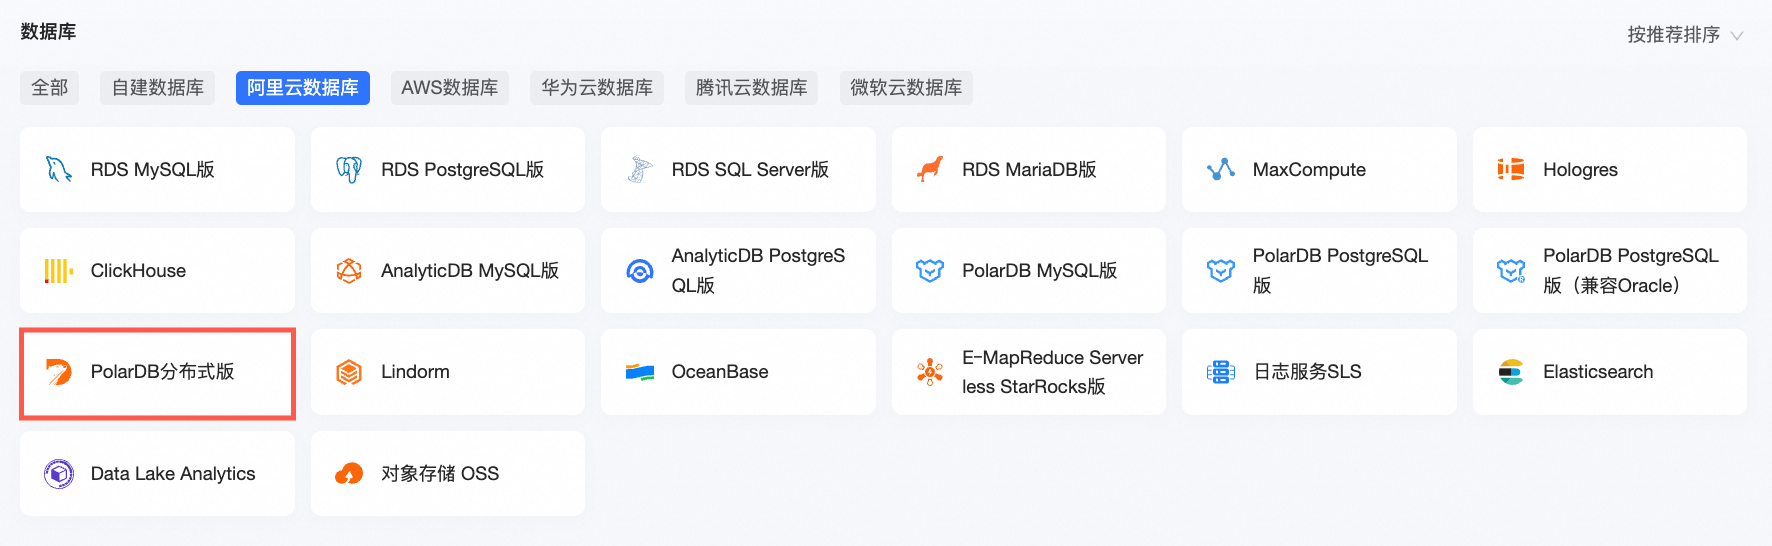Select RDS PostgreSQL版 label
The height and width of the screenshot is (546, 1772).
coord(462,170)
